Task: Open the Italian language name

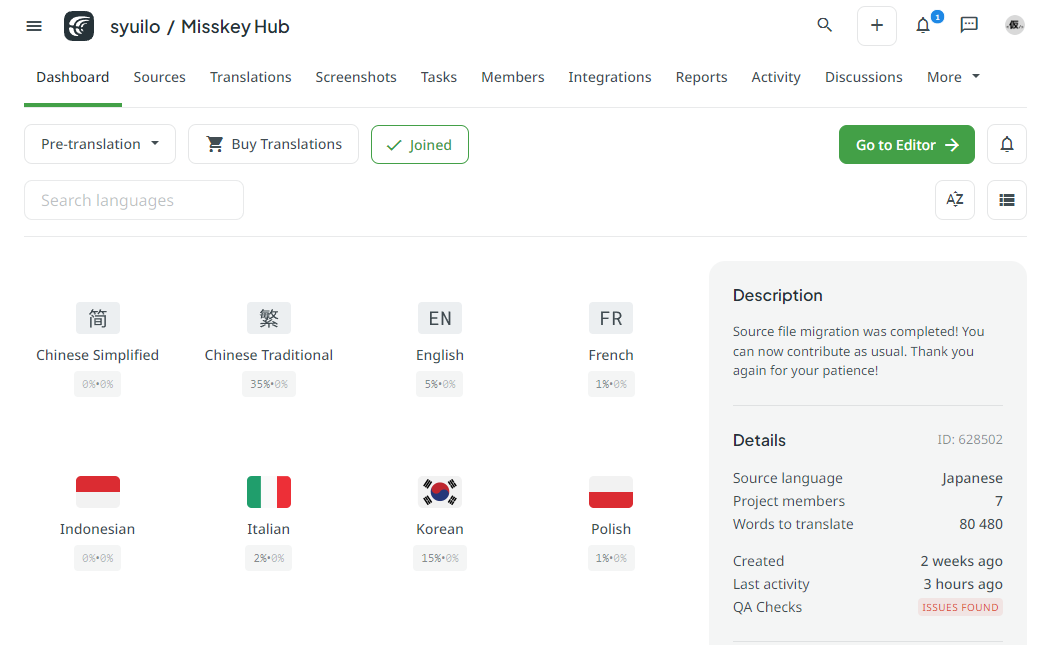Action: point(269,529)
